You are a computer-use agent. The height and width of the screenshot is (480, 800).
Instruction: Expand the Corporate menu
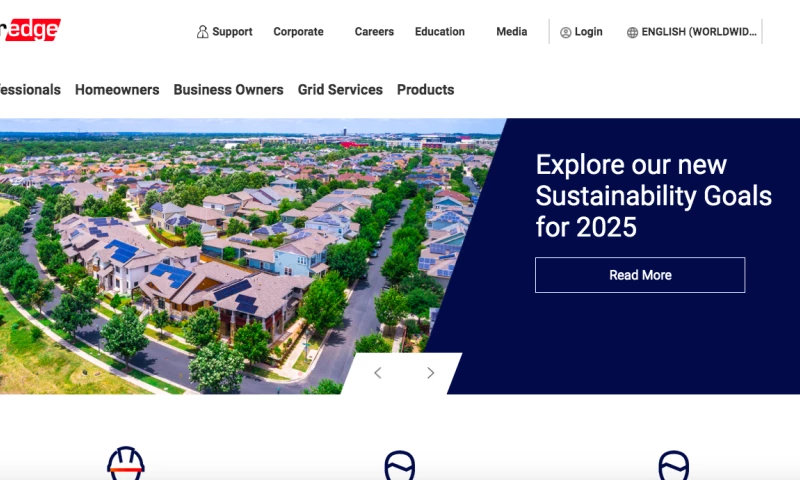click(x=298, y=32)
